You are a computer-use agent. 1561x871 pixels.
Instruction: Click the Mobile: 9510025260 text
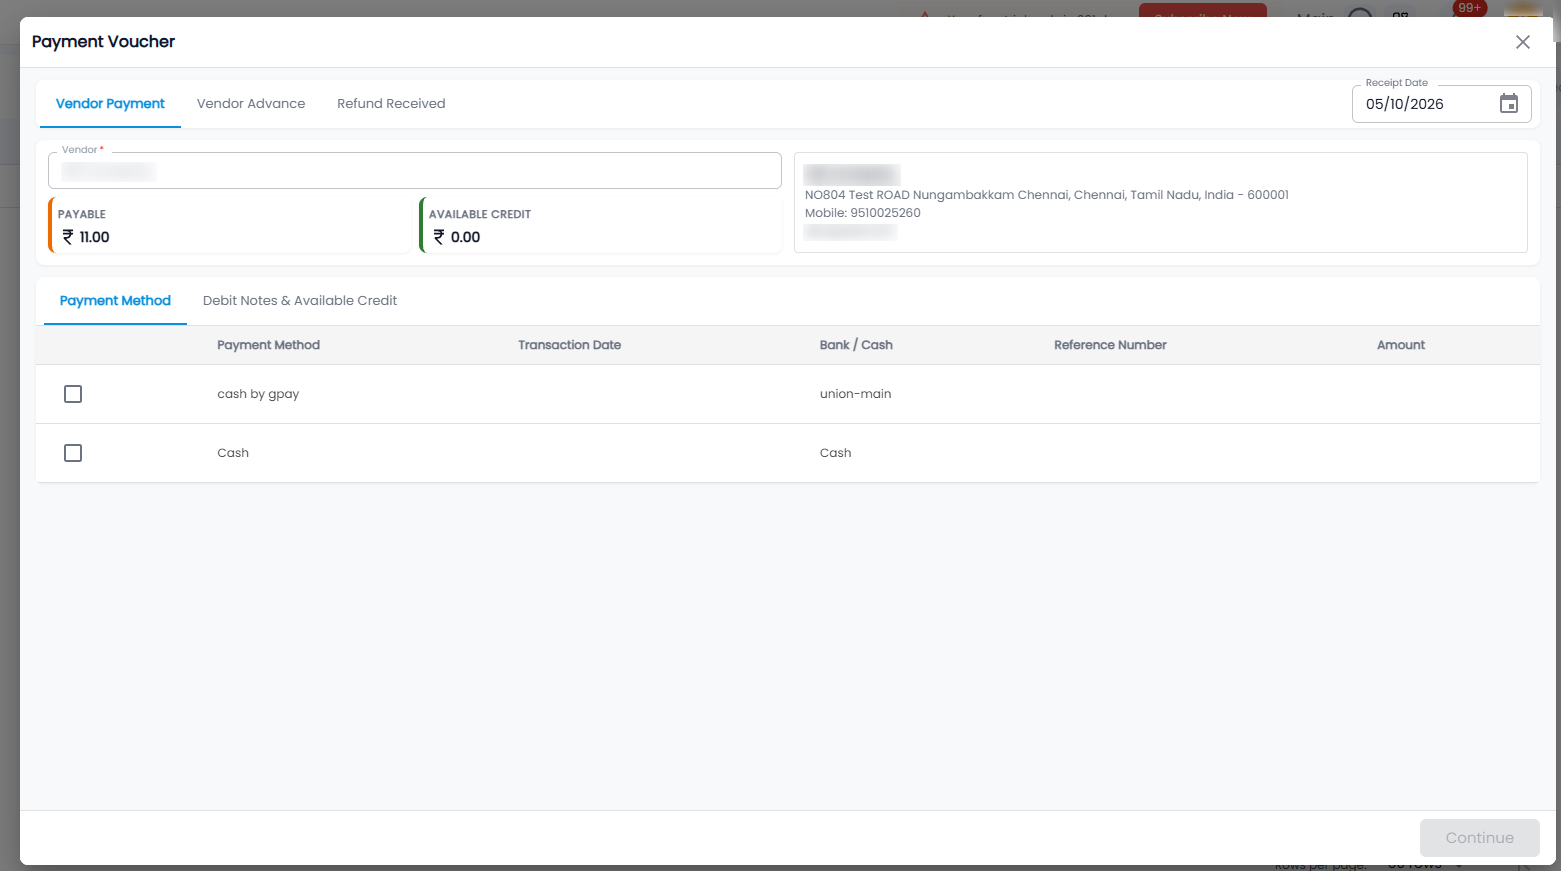[x=862, y=213]
